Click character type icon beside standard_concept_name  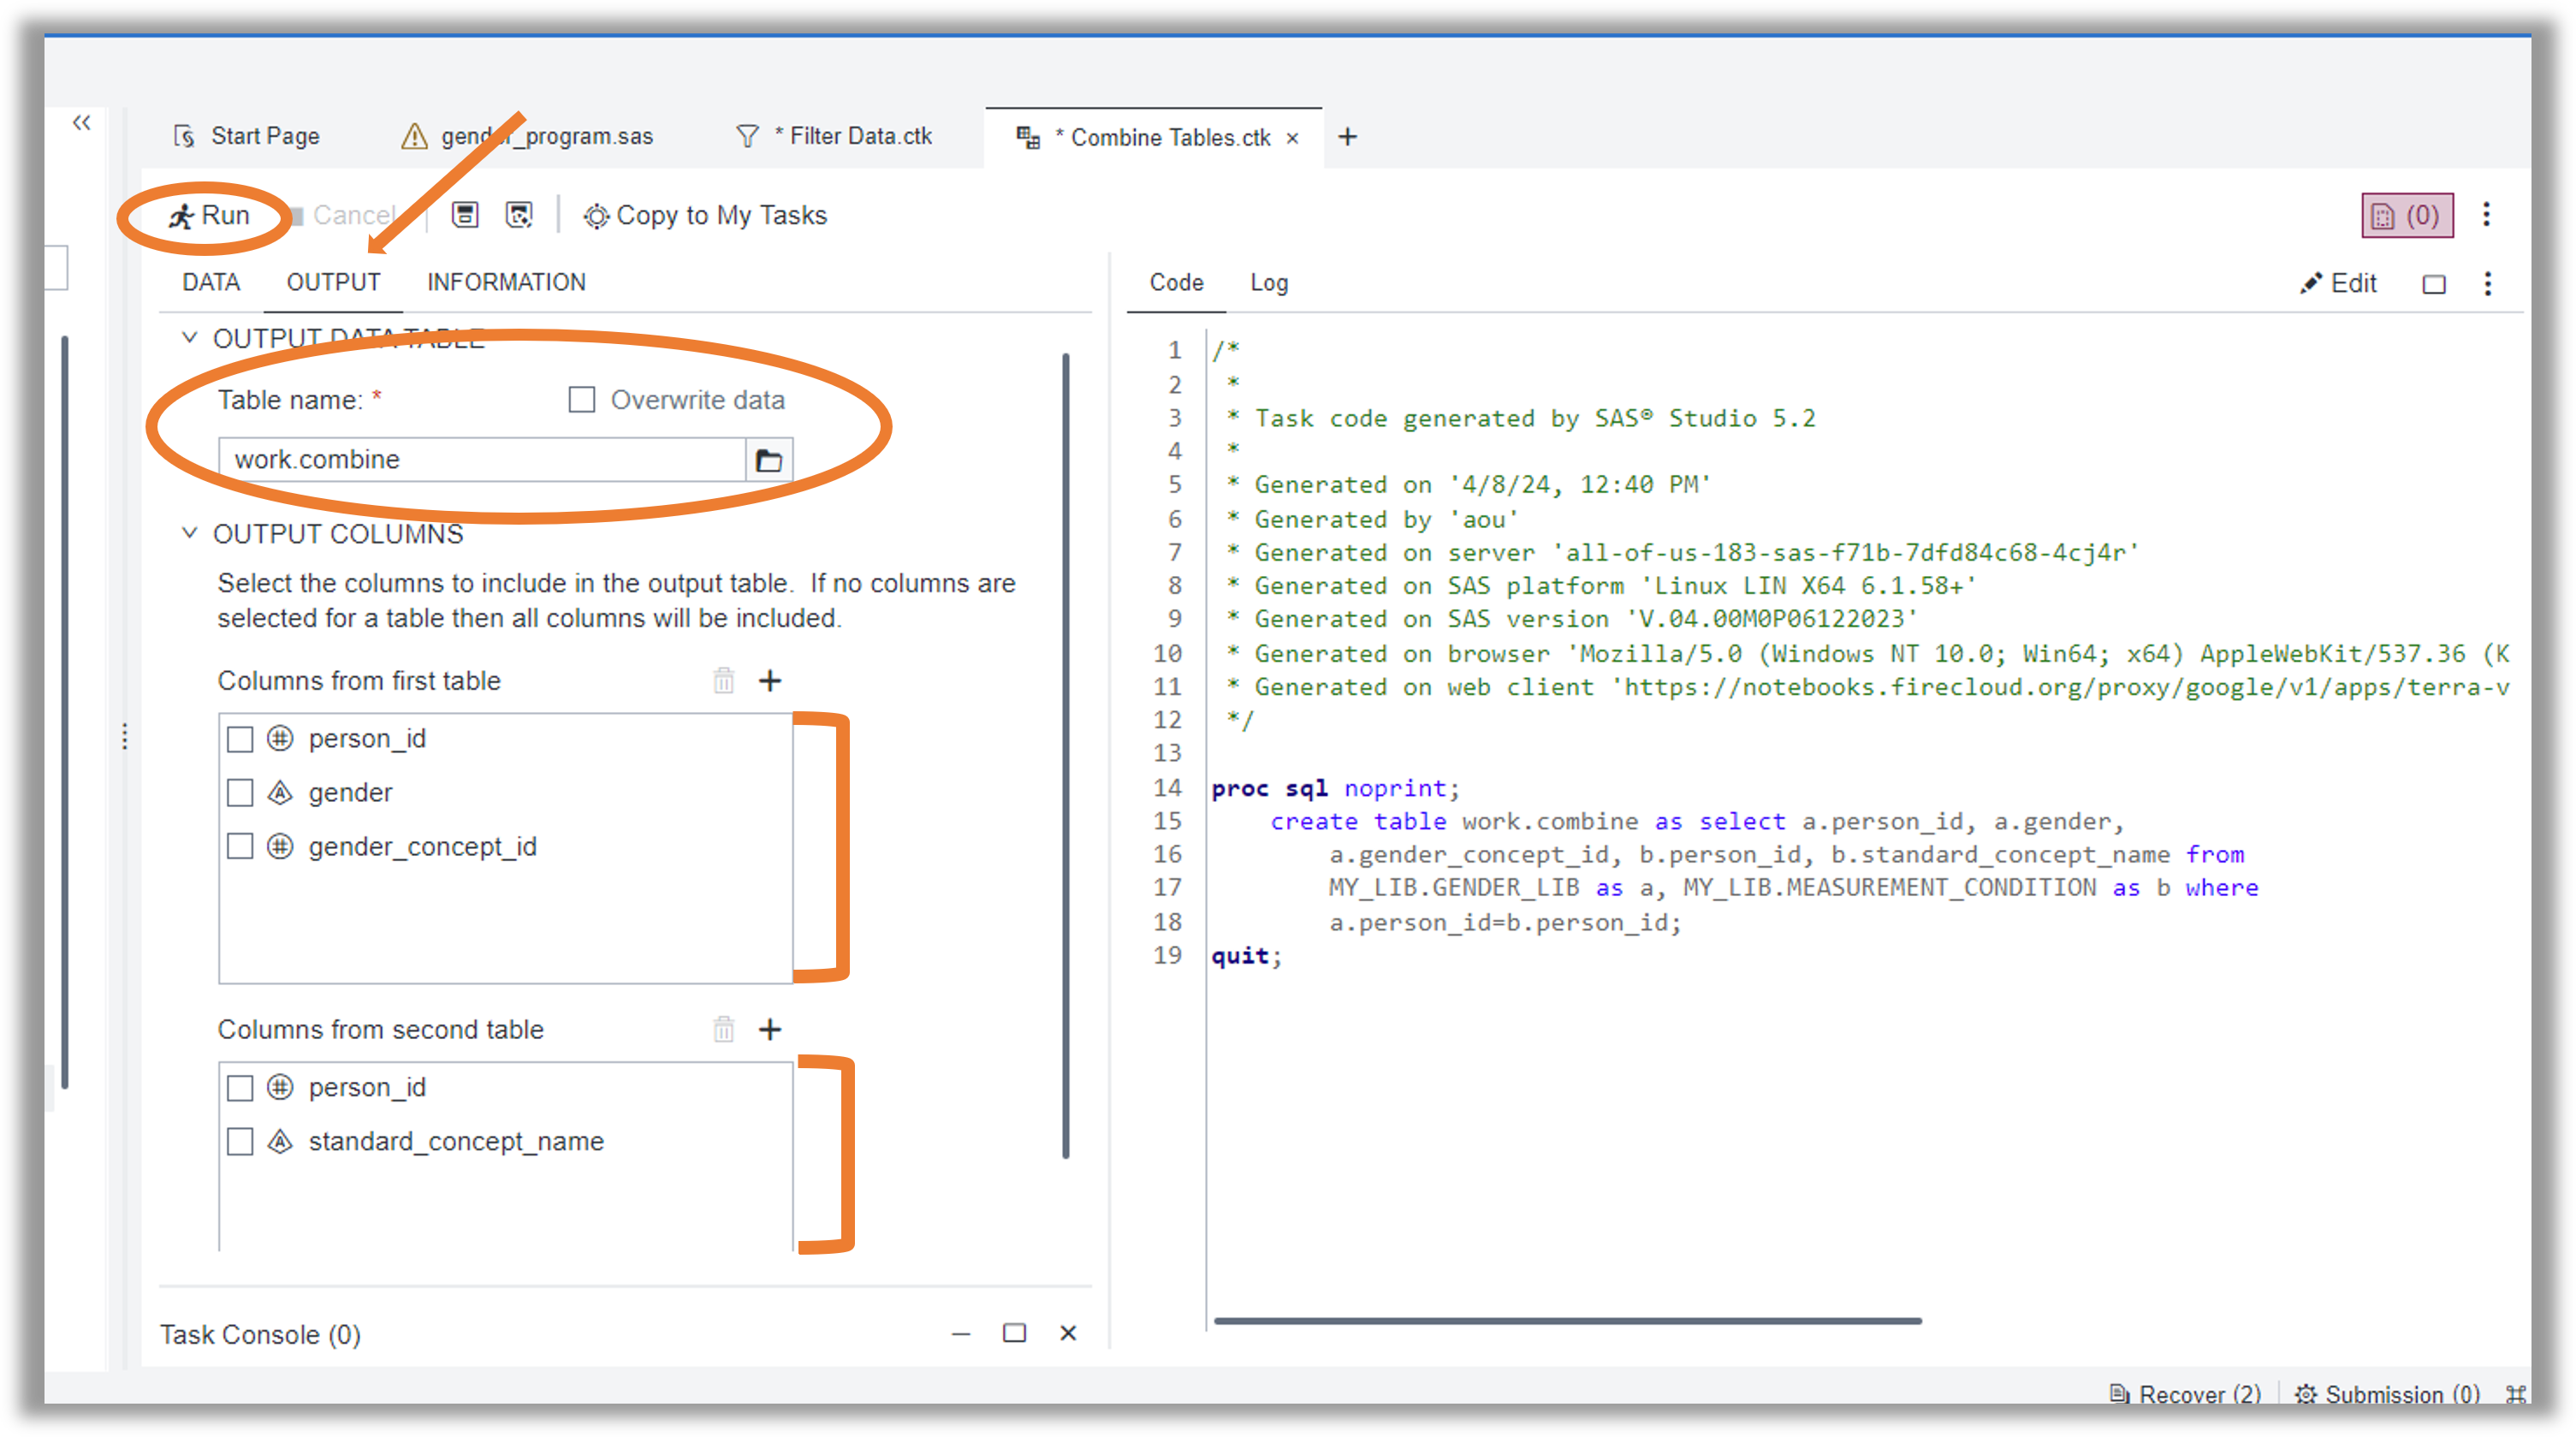click(280, 1142)
